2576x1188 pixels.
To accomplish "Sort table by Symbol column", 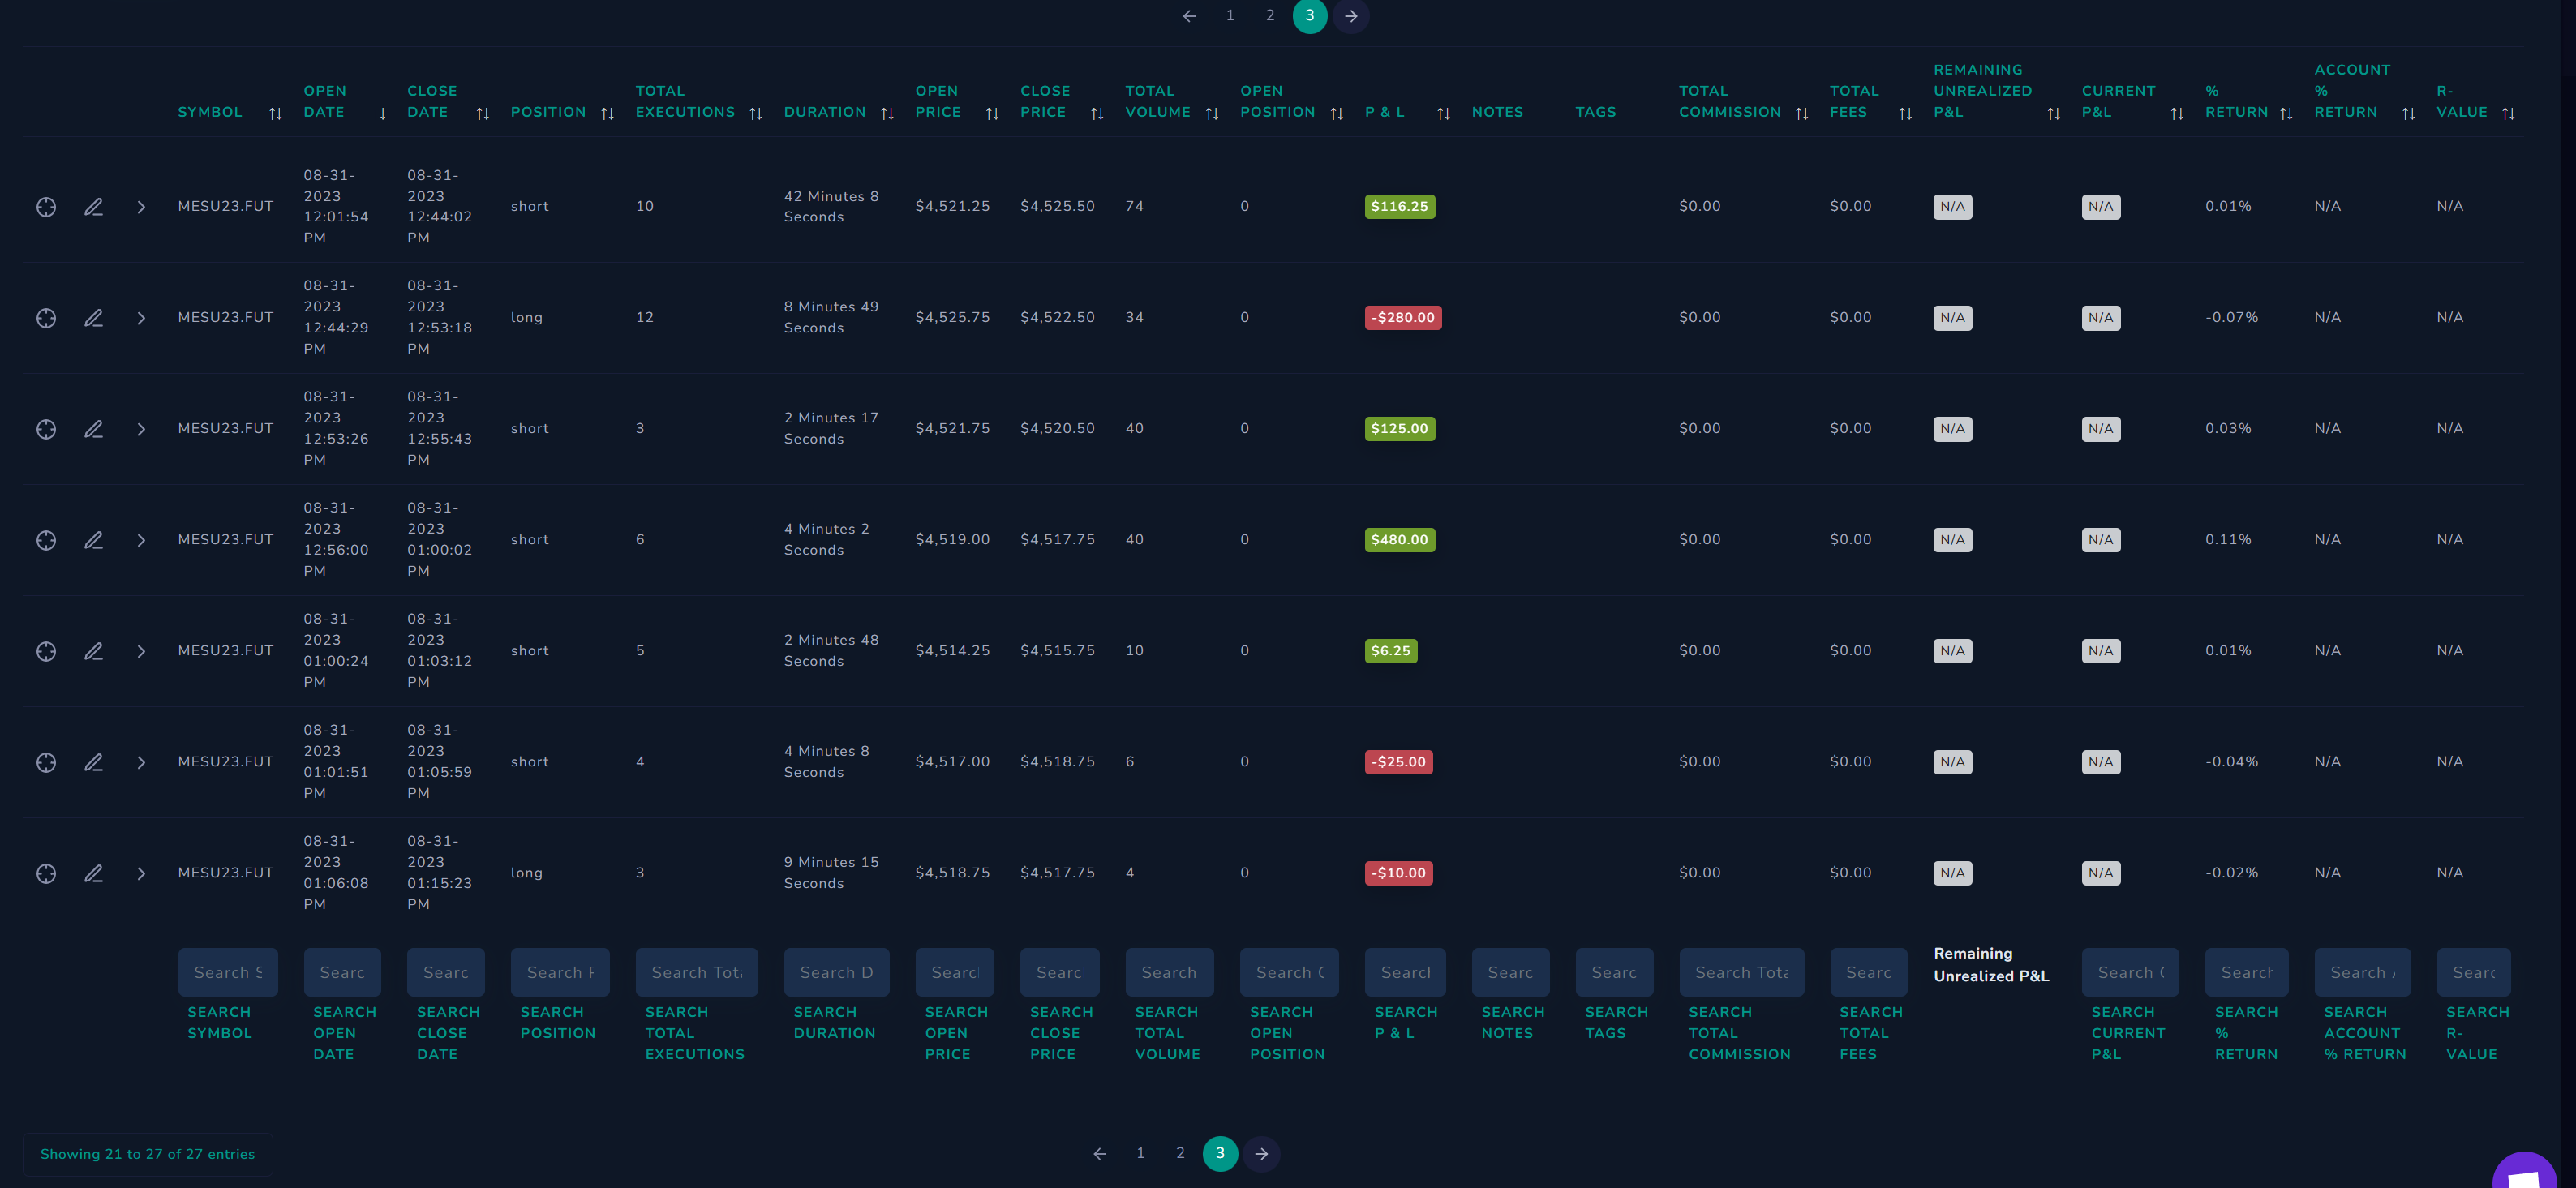I will tap(275, 114).
